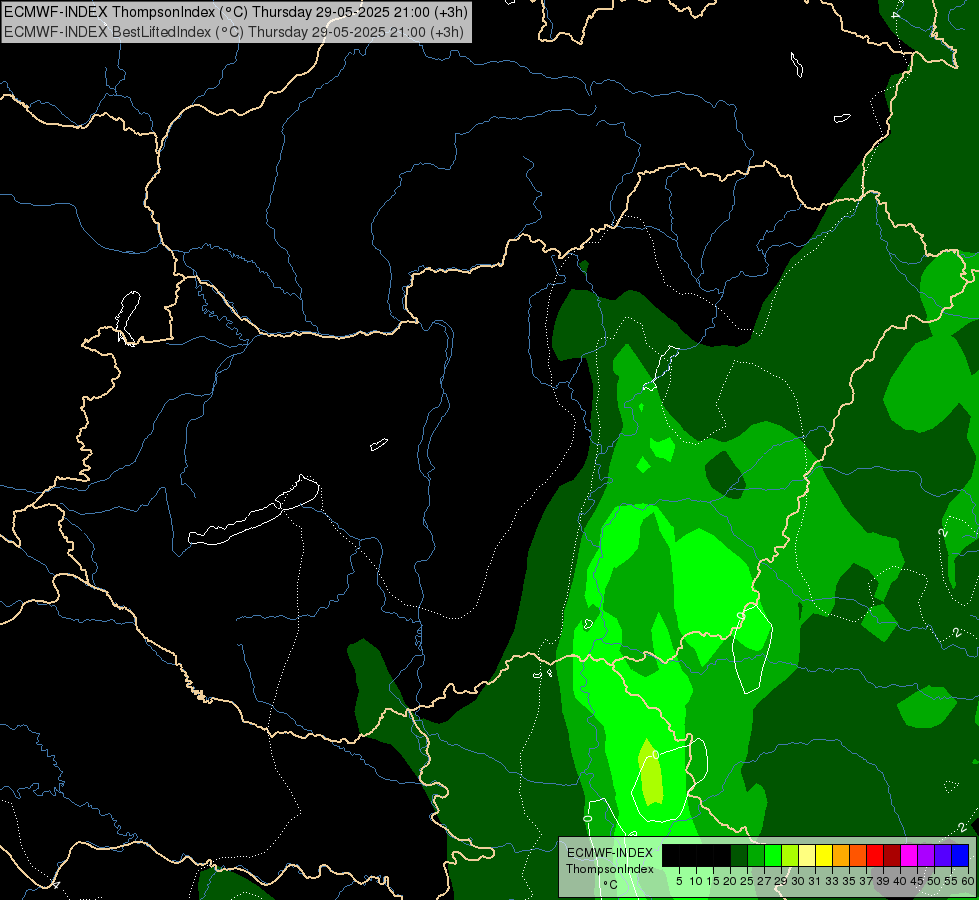Viewport: 979px width, 900px height.
Task: Click the legend label ECMWF-INDEX
Action: [610, 853]
